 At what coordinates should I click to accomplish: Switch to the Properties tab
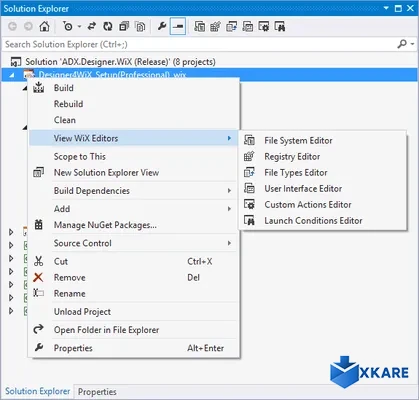tap(97, 392)
